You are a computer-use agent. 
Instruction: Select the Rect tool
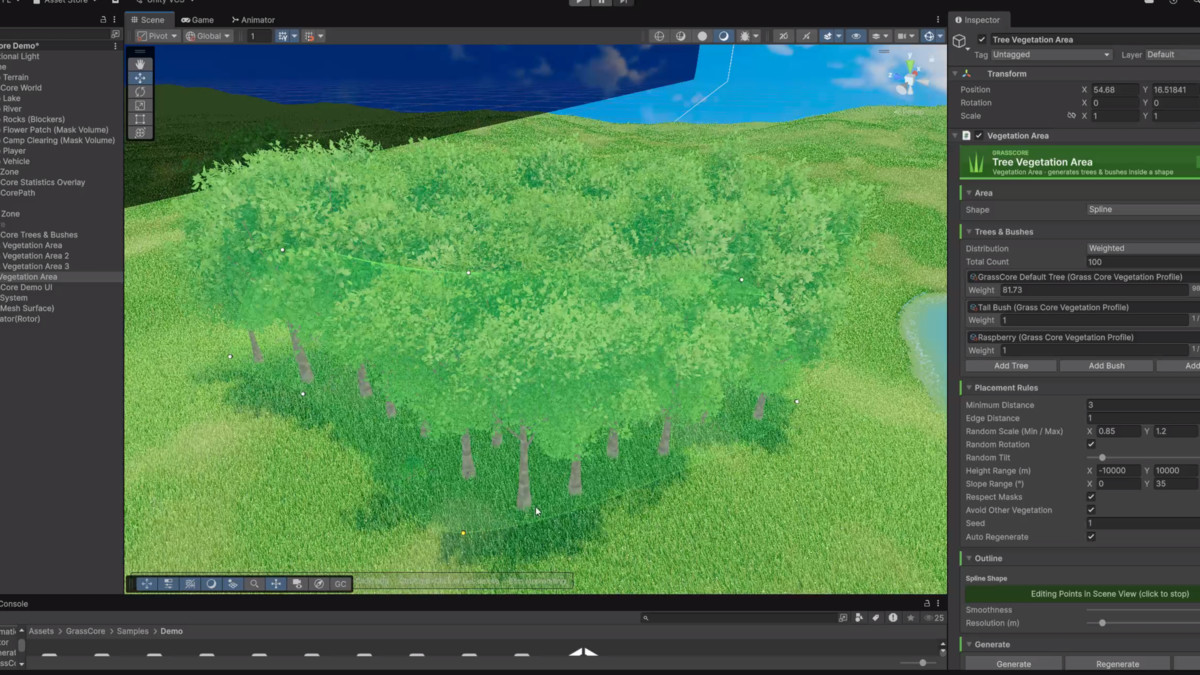point(140,119)
